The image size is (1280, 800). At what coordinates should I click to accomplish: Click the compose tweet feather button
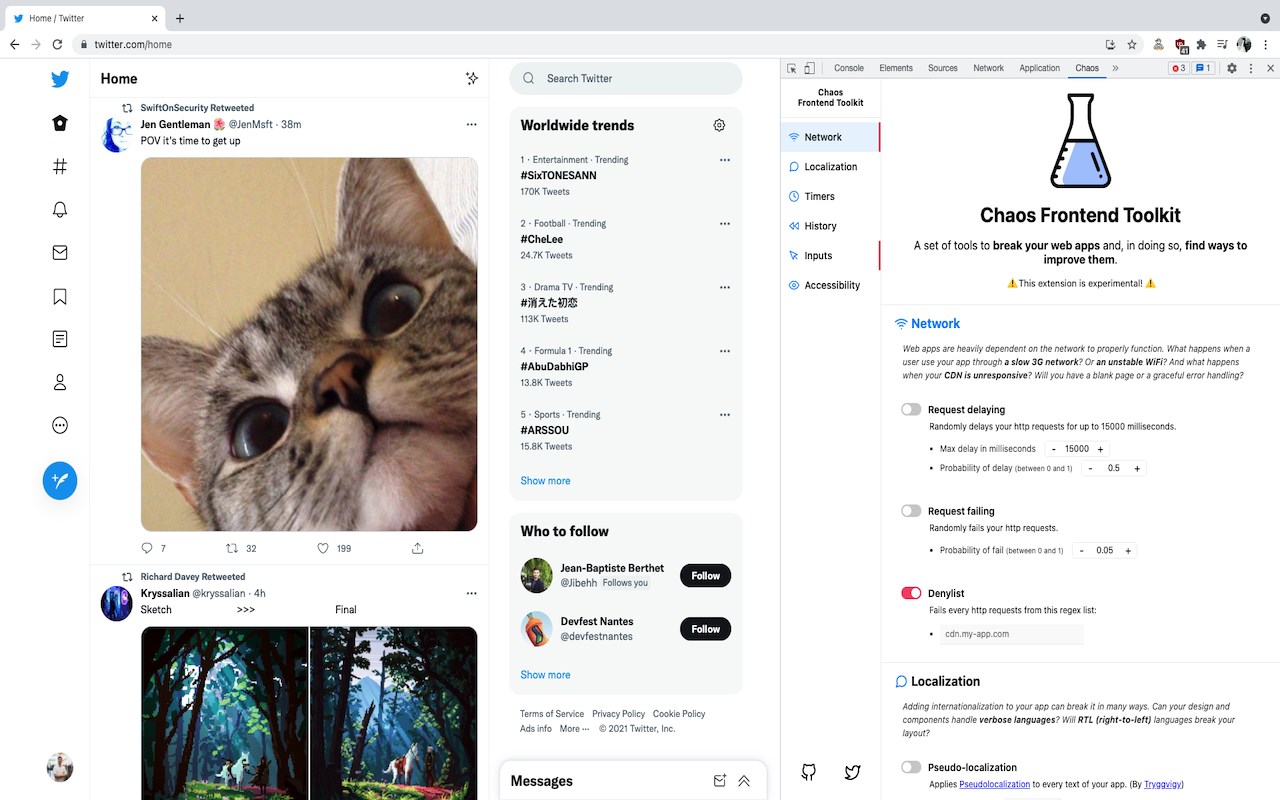pyautogui.click(x=60, y=481)
